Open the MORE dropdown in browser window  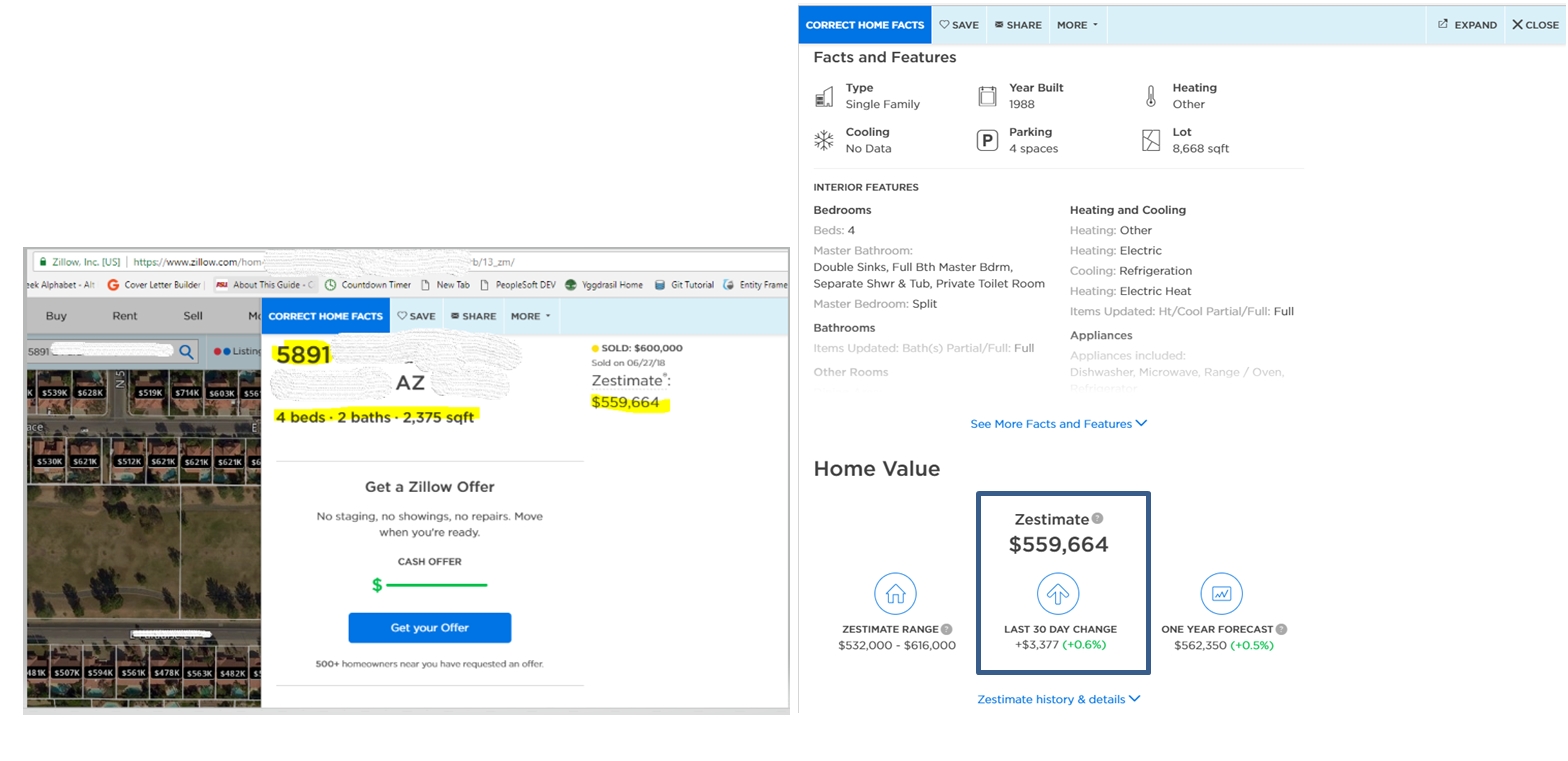point(531,316)
